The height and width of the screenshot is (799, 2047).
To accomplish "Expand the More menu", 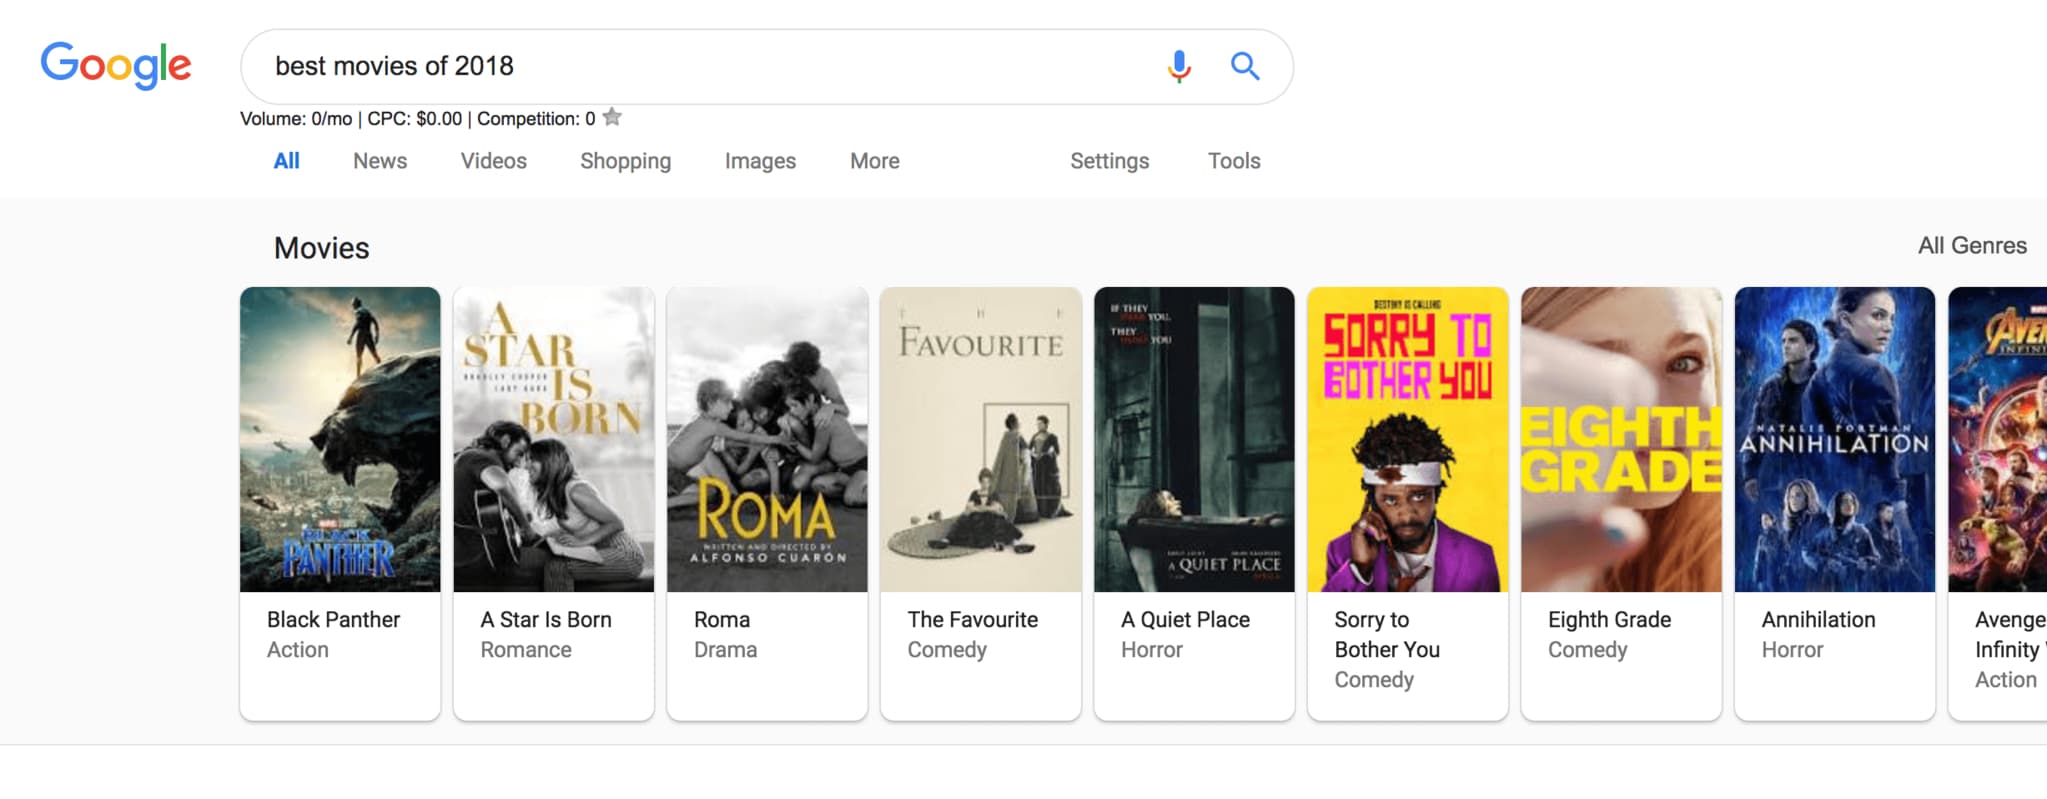I will [x=875, y=161].
